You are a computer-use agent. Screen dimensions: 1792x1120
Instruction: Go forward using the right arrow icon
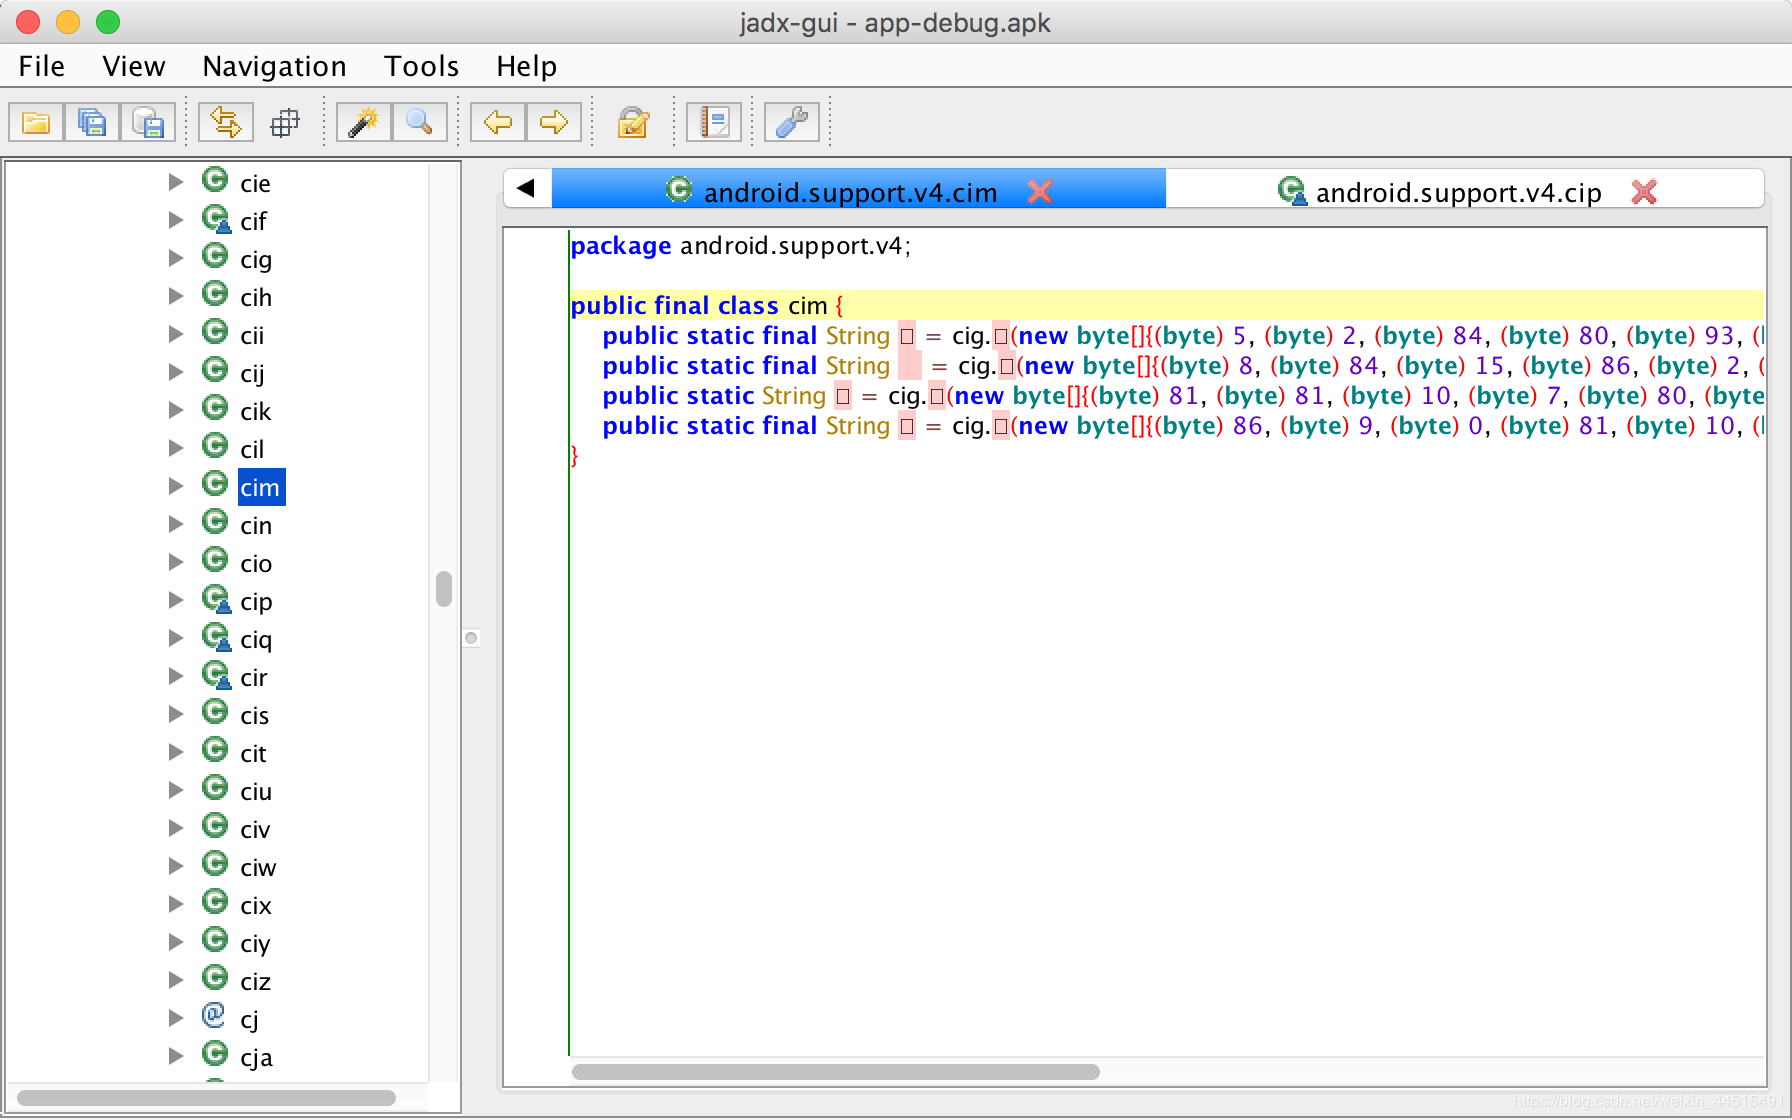554,123
